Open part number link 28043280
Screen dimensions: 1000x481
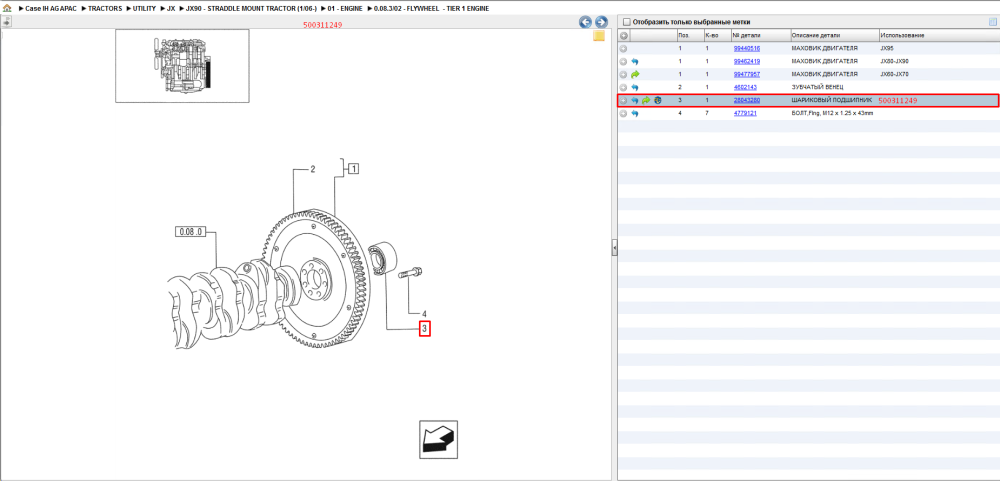tap(746, 101)
